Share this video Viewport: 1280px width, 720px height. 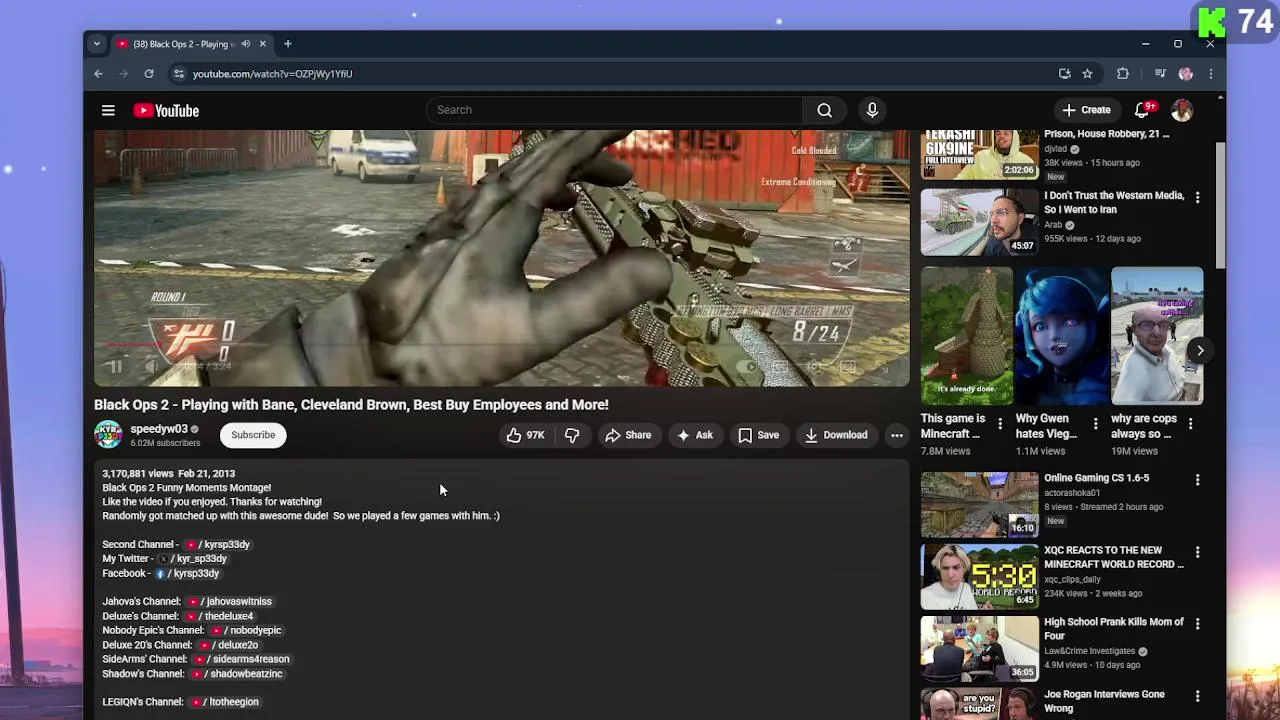[x=628, y=435]
